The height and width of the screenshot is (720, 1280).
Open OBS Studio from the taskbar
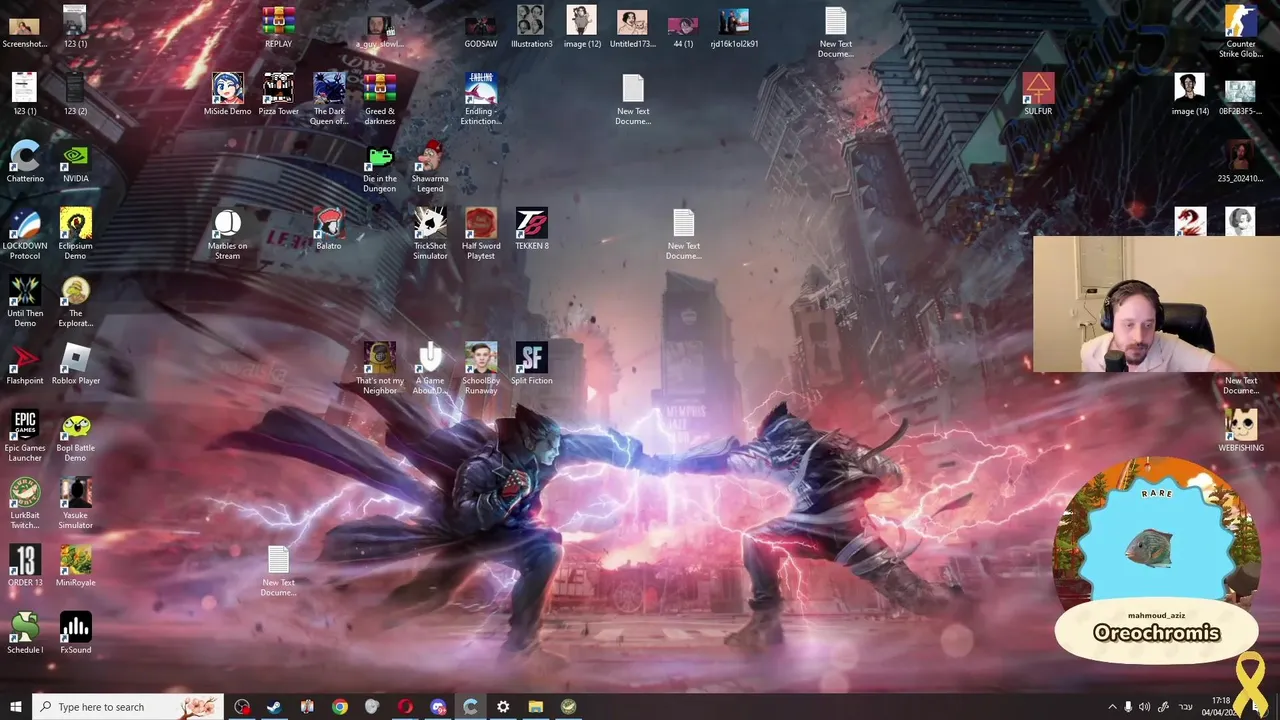coord(242,707)
